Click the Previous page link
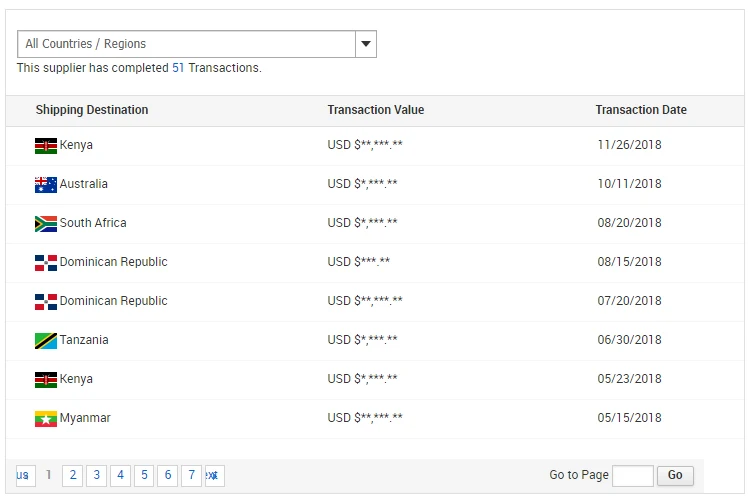This screenshot has height=500, width=750. pyautogui.click(x=24, y=475)
